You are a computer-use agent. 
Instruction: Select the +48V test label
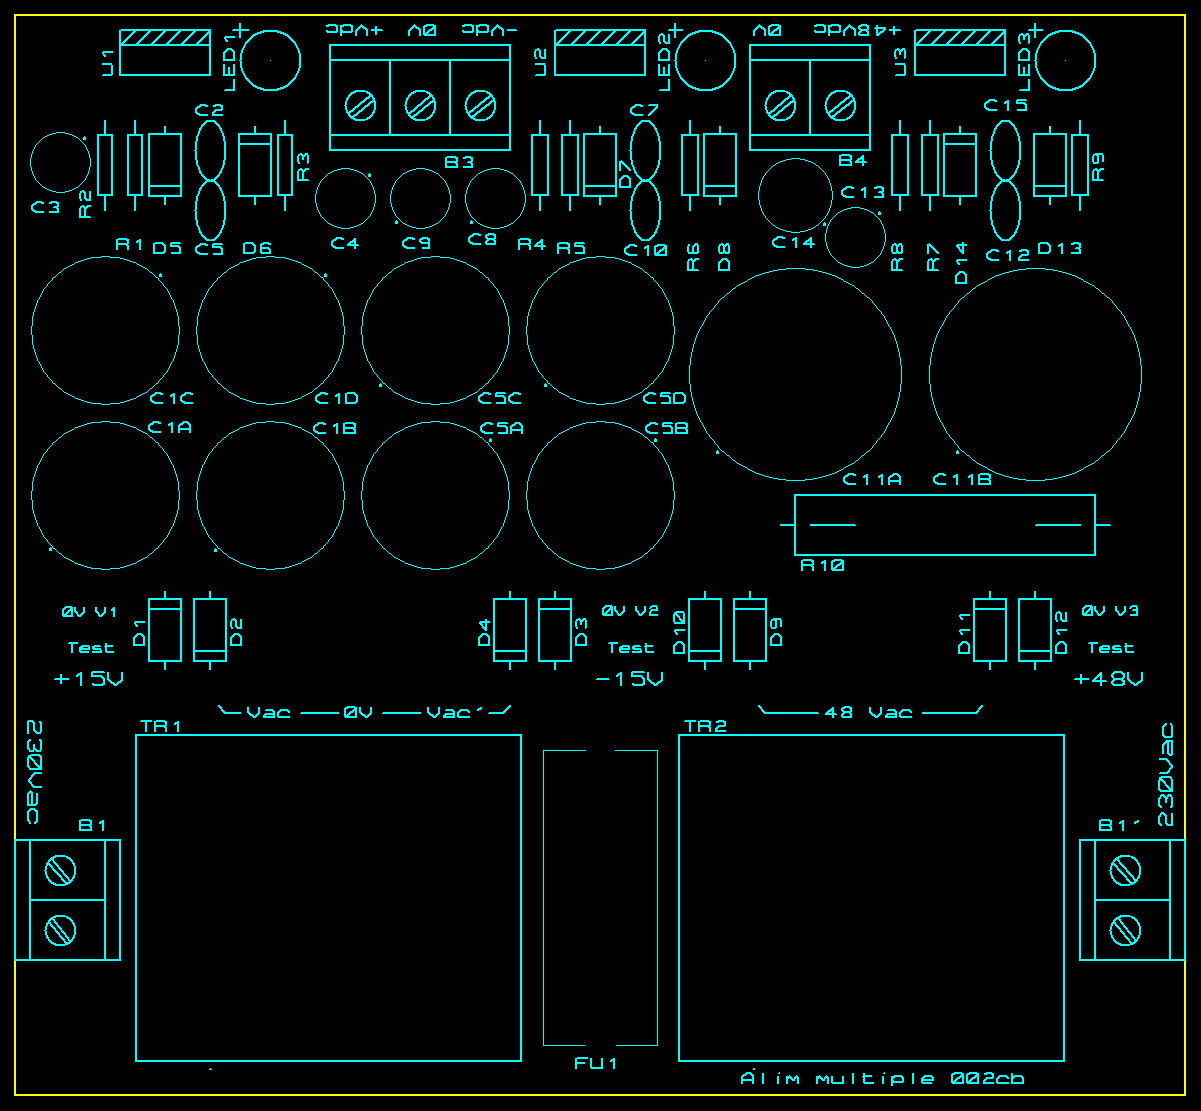pos(1109,680)
